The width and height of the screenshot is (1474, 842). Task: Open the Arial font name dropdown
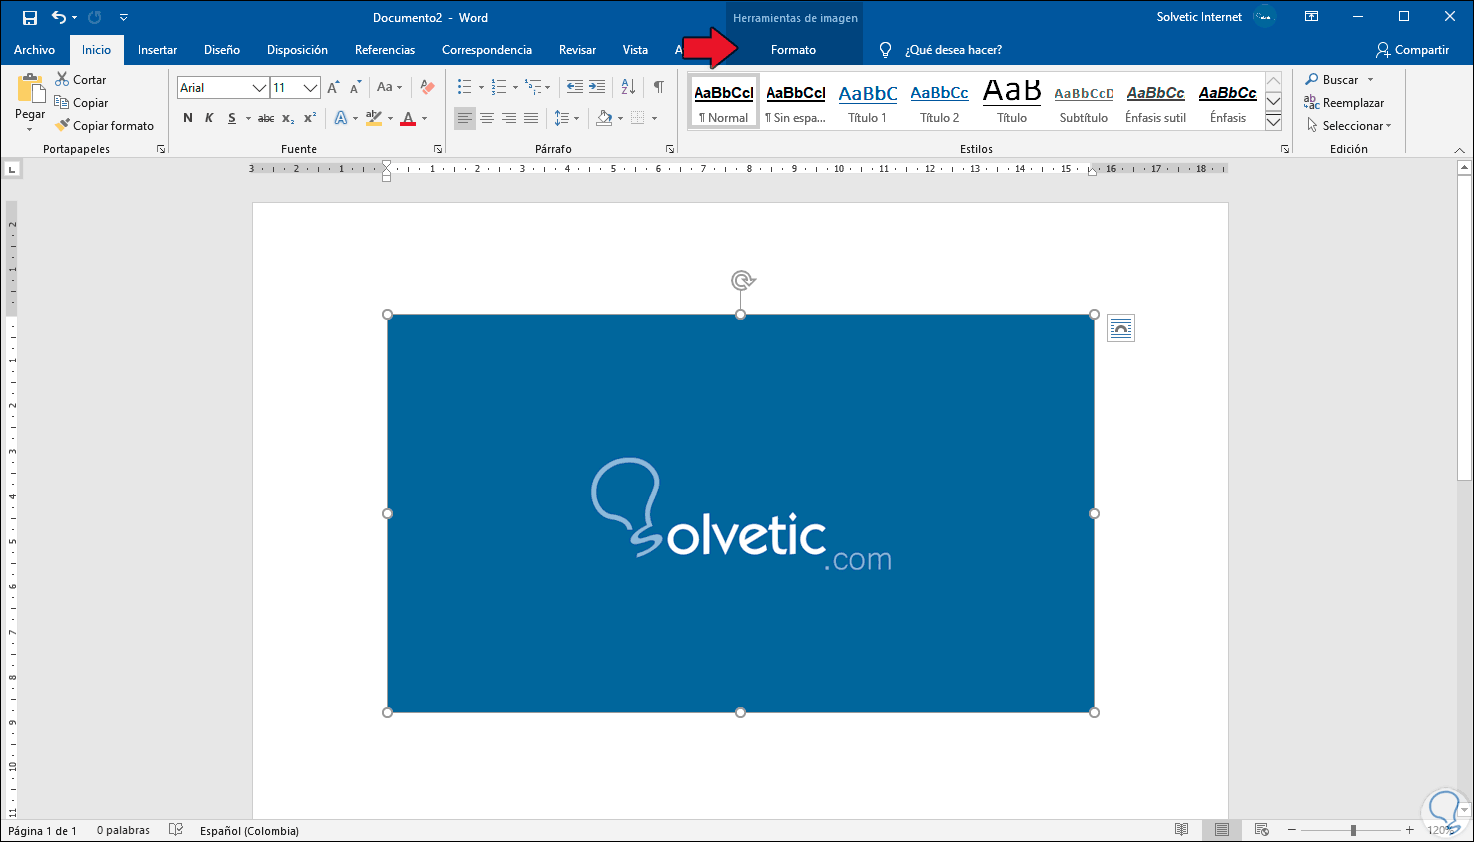pos(259,88)
